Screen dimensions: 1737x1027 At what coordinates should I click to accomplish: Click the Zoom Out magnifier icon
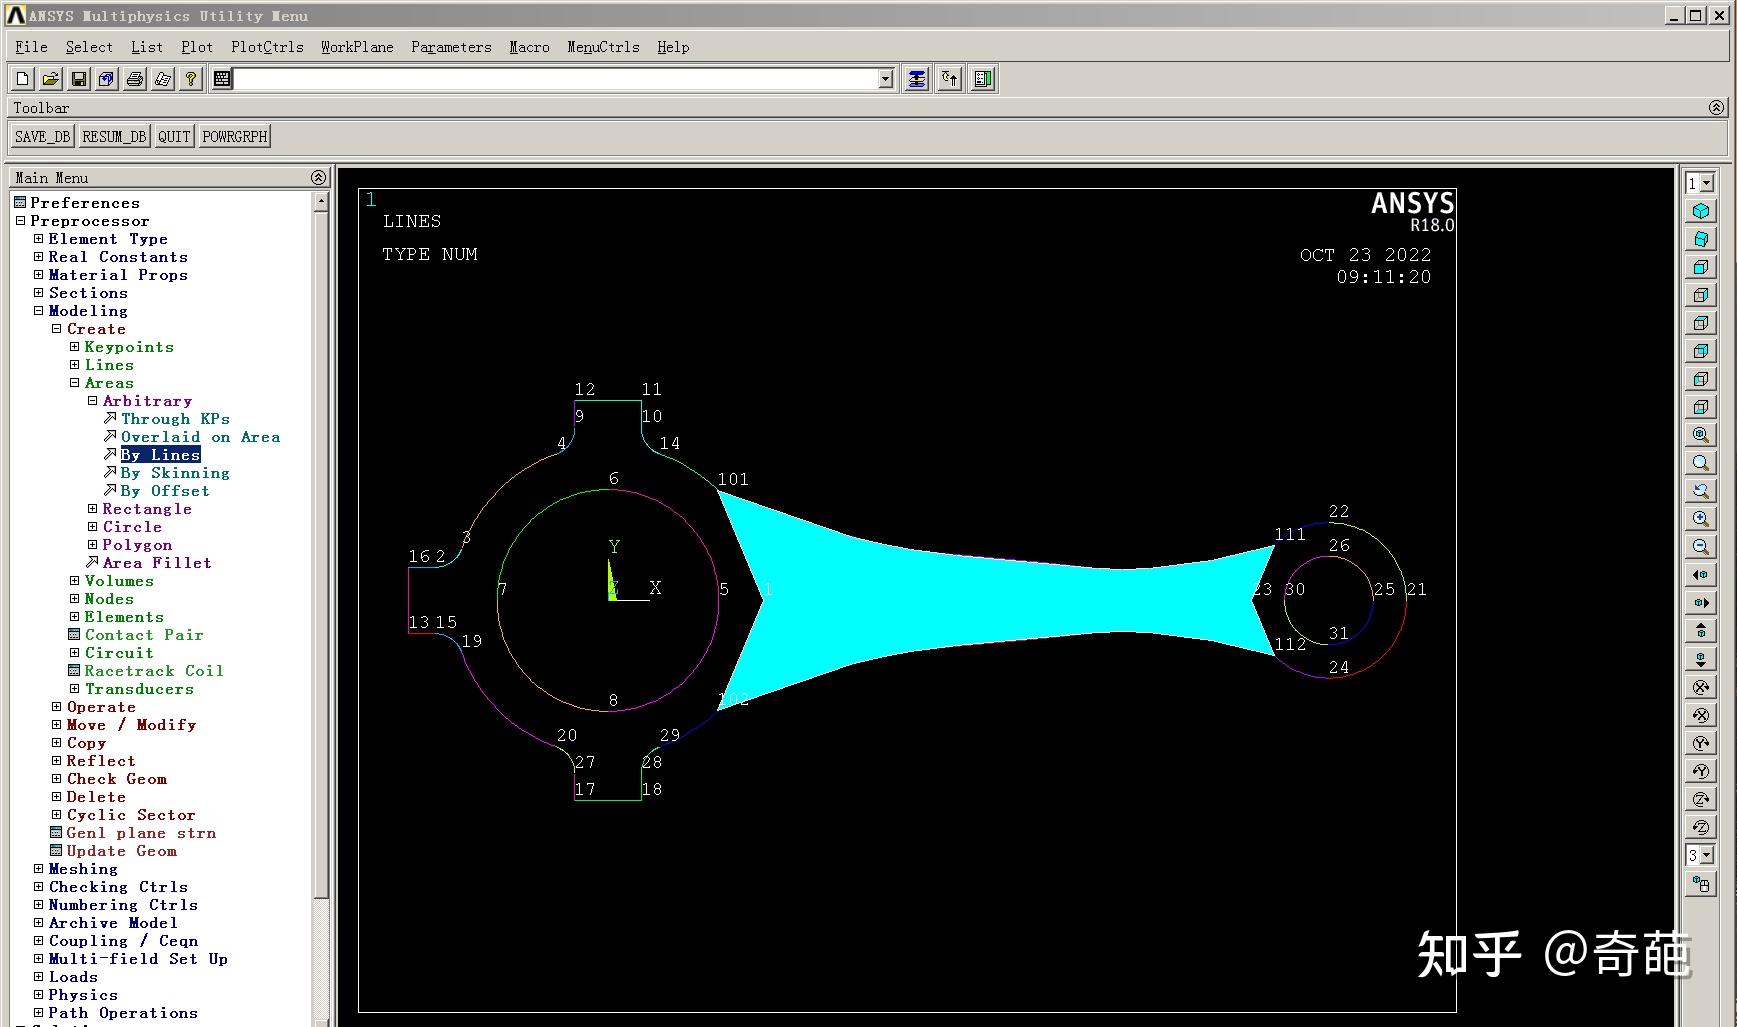tap(1700, 547)
